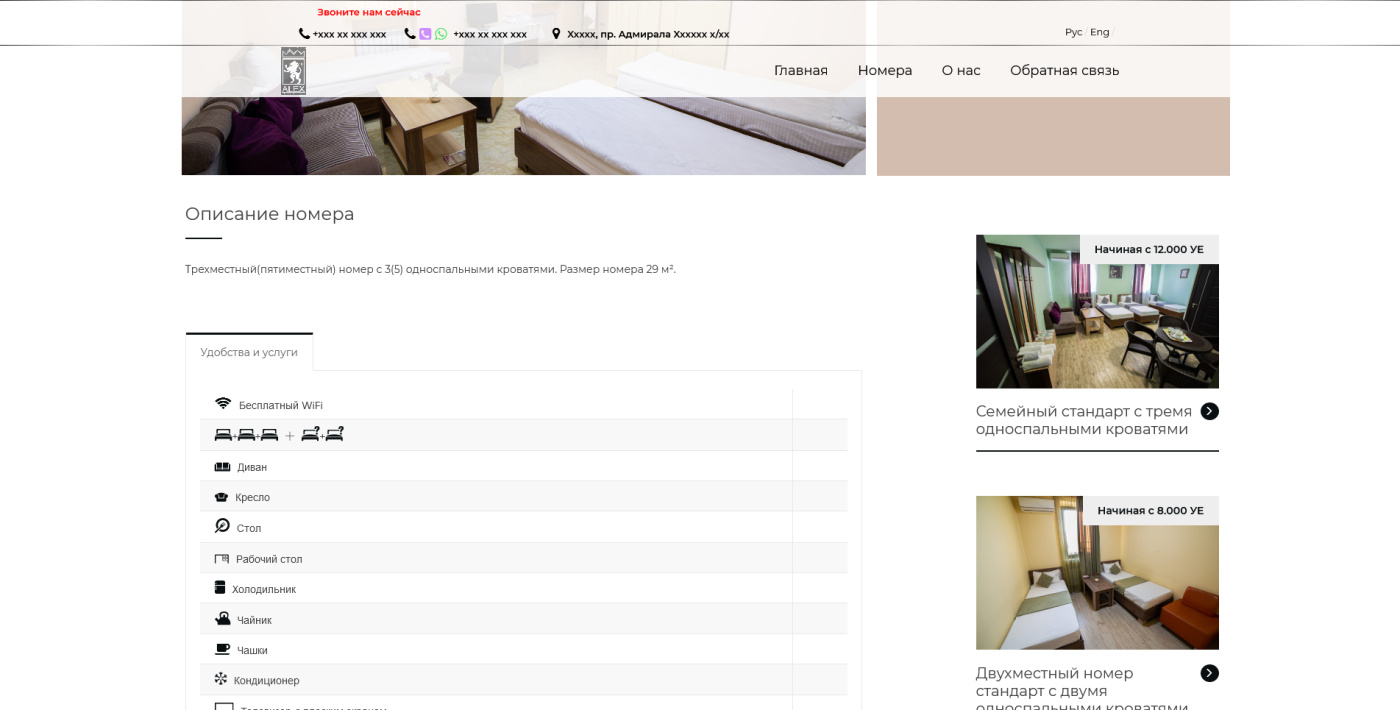Click the three single beds icon
Image resolution: width=1400 pixels, height=710 pixels.
[246, 435]
